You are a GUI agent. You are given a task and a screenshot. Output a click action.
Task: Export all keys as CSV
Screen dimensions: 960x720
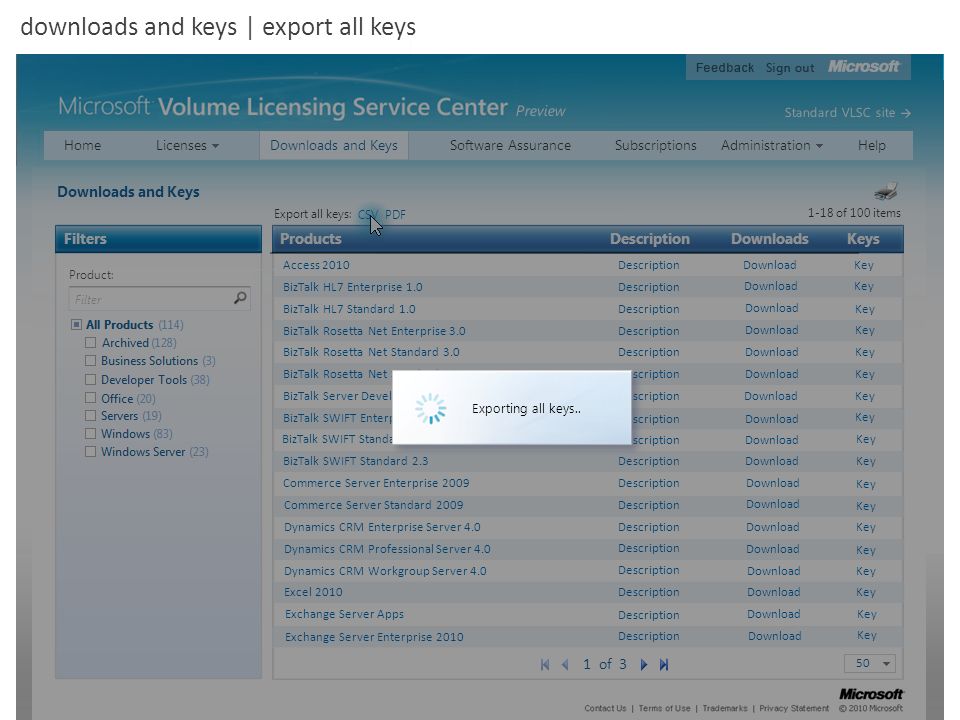point(368,214)
